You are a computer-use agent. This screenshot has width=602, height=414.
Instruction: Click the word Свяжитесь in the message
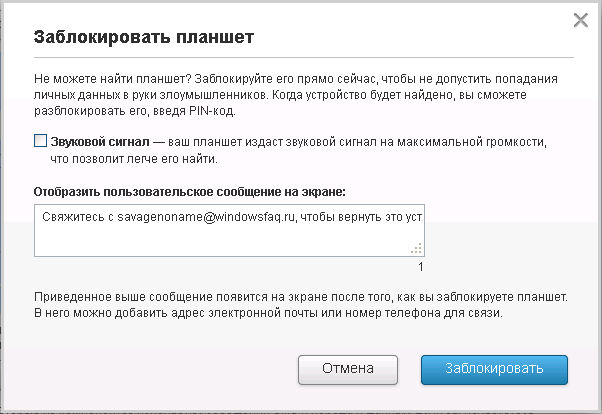(x=74, y=214)
